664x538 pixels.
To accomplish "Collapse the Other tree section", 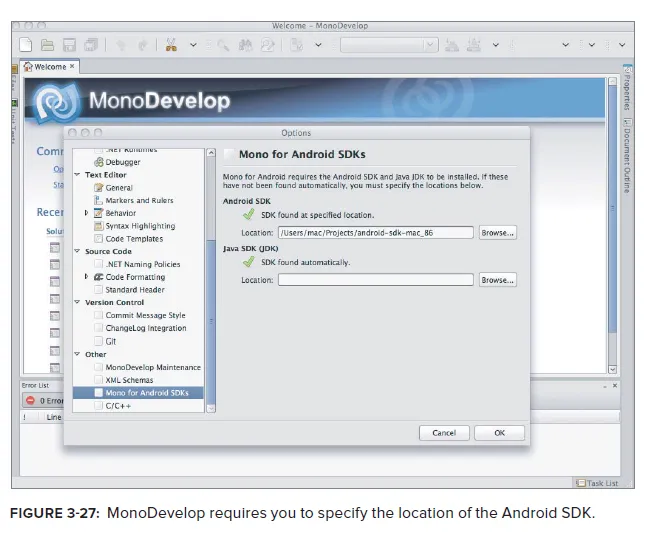I will click(x=77, y=354).
